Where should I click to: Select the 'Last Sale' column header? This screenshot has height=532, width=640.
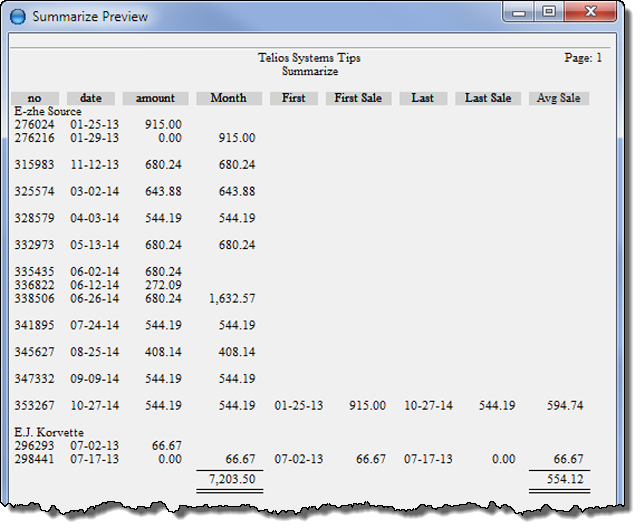click(x=488, y=98)
